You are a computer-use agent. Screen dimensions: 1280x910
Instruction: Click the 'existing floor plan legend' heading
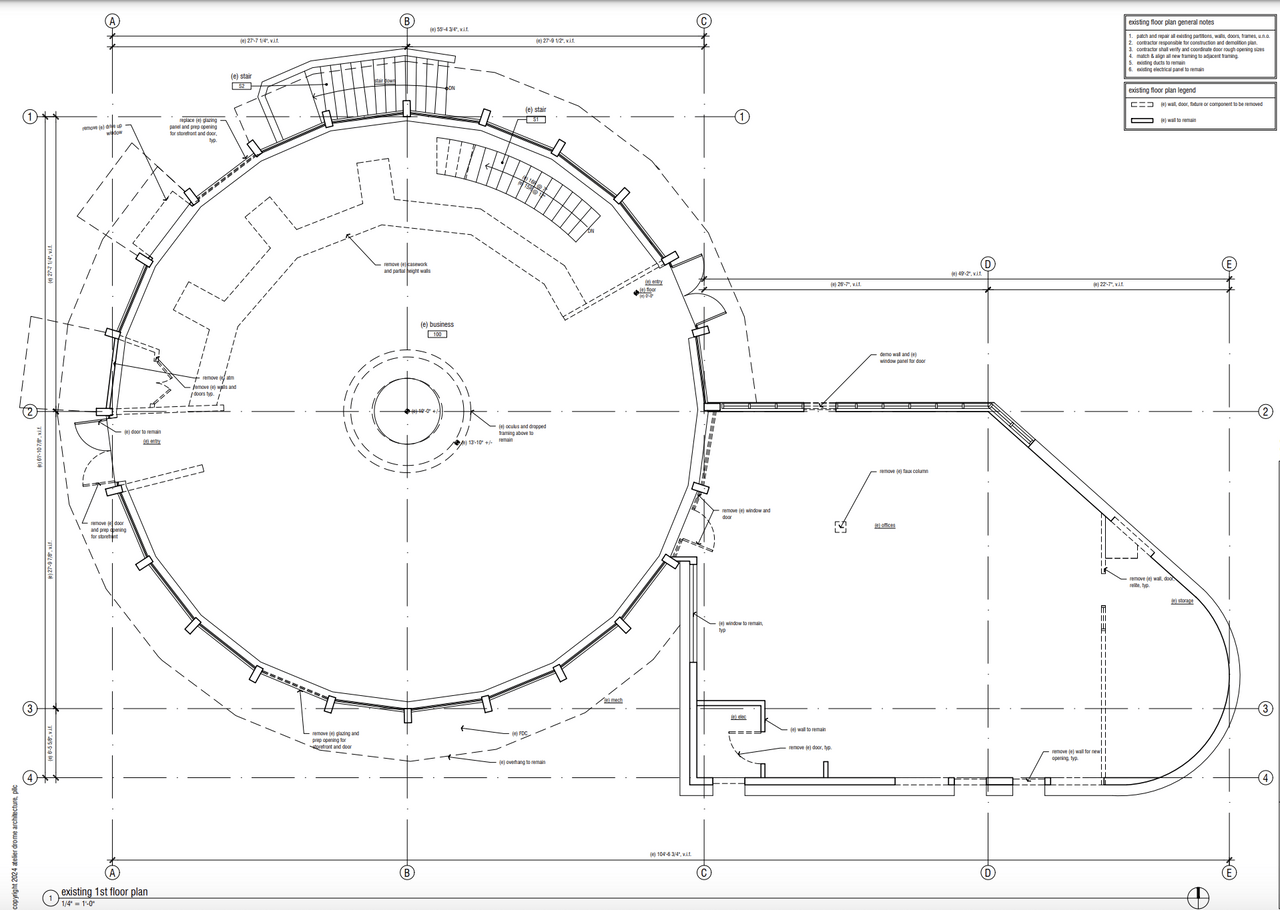coord(1162,90)
